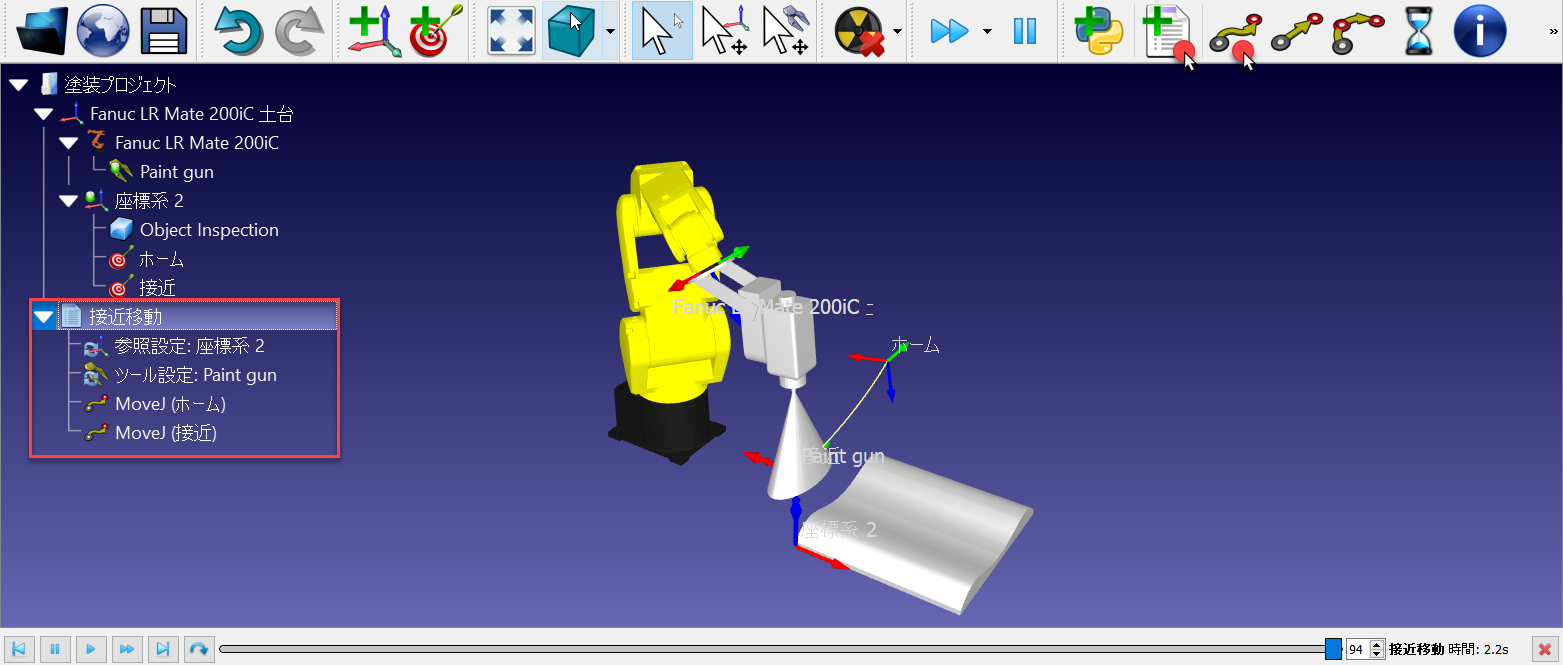
Task: Select the MoveJ (接近) instruction
Action: [166, 433]
